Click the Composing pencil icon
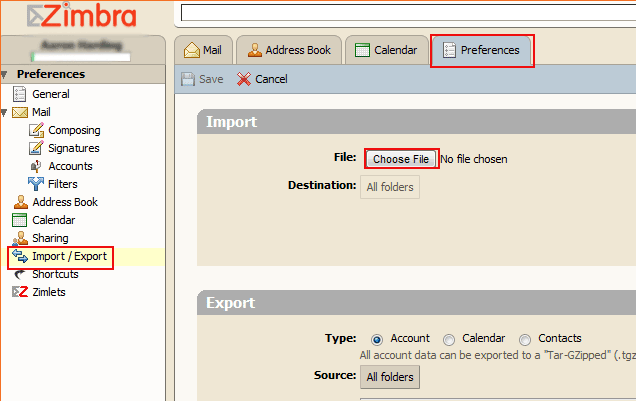The height and width of the screenshot is (401, 636). click(36, 130)
